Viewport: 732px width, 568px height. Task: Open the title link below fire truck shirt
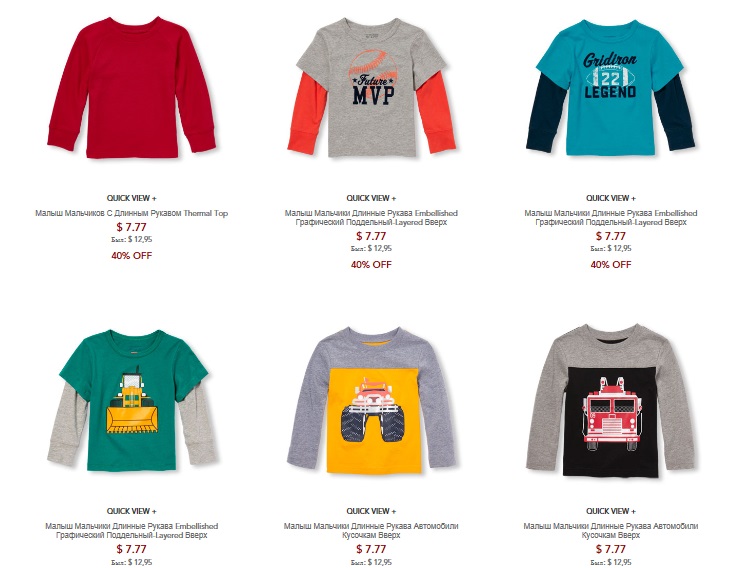[x=611, y=531]
